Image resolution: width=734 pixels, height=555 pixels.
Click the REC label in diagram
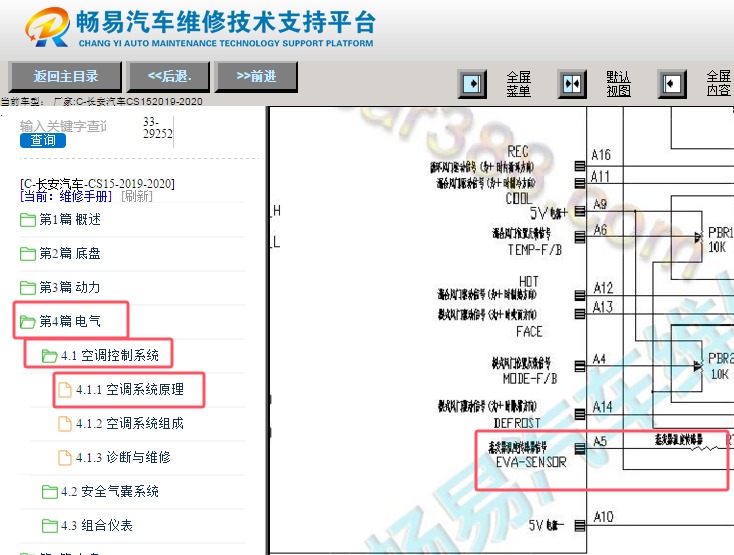(x=517, y=152)
